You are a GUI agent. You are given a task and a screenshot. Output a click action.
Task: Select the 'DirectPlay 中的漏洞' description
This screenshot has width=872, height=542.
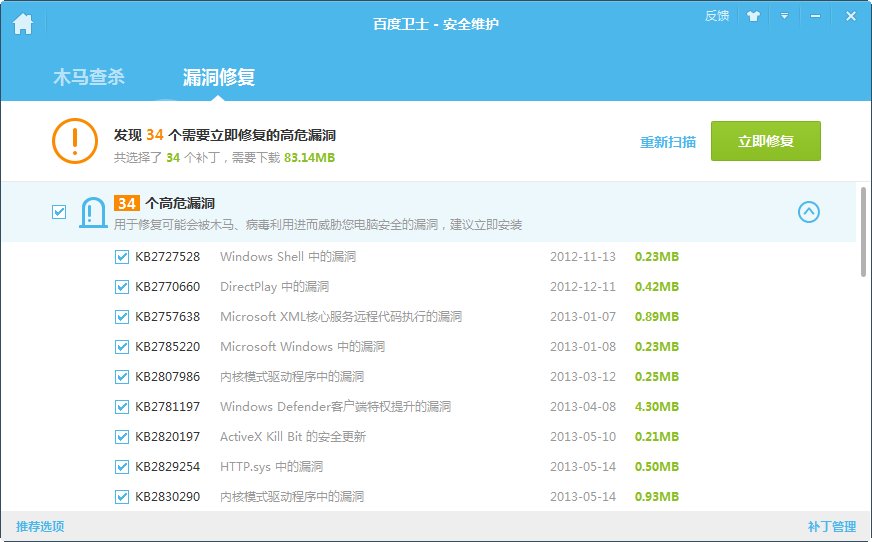point(275,287)
